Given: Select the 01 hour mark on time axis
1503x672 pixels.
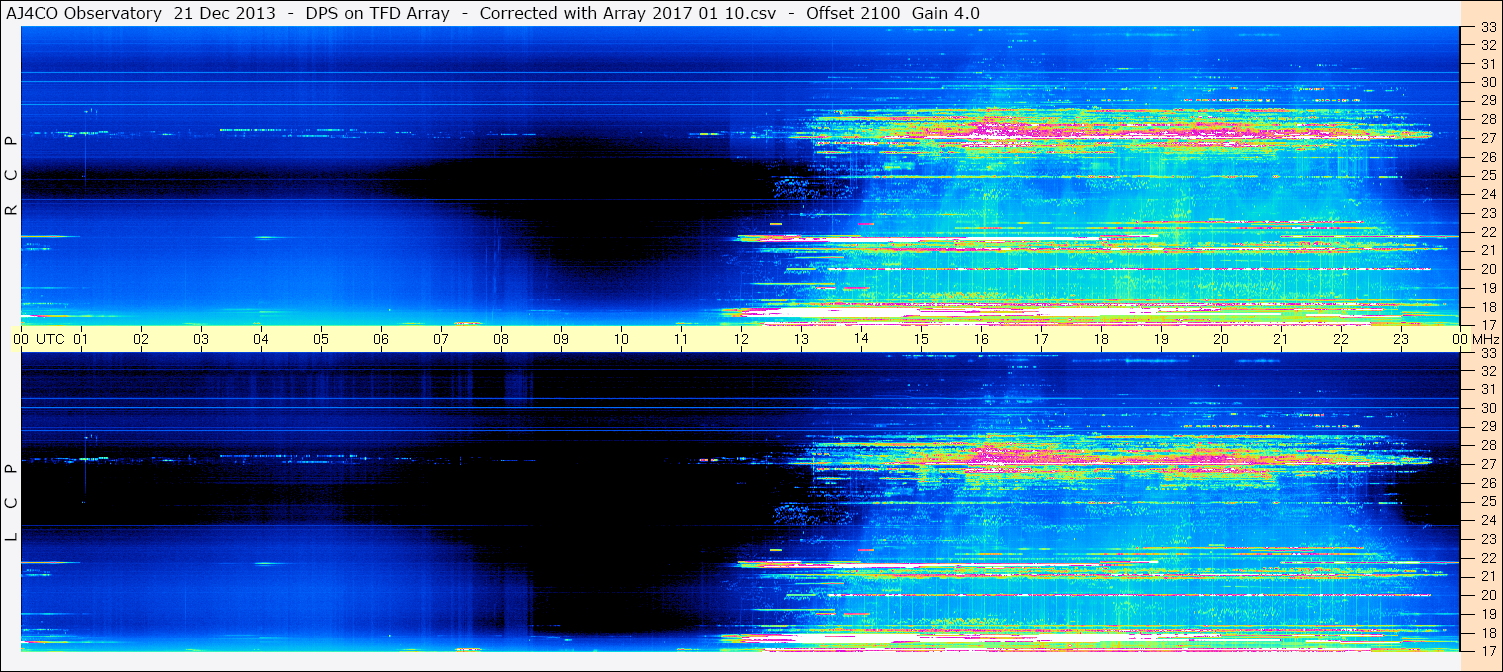Looking at the screenshot, I should [x=81, y=339].
